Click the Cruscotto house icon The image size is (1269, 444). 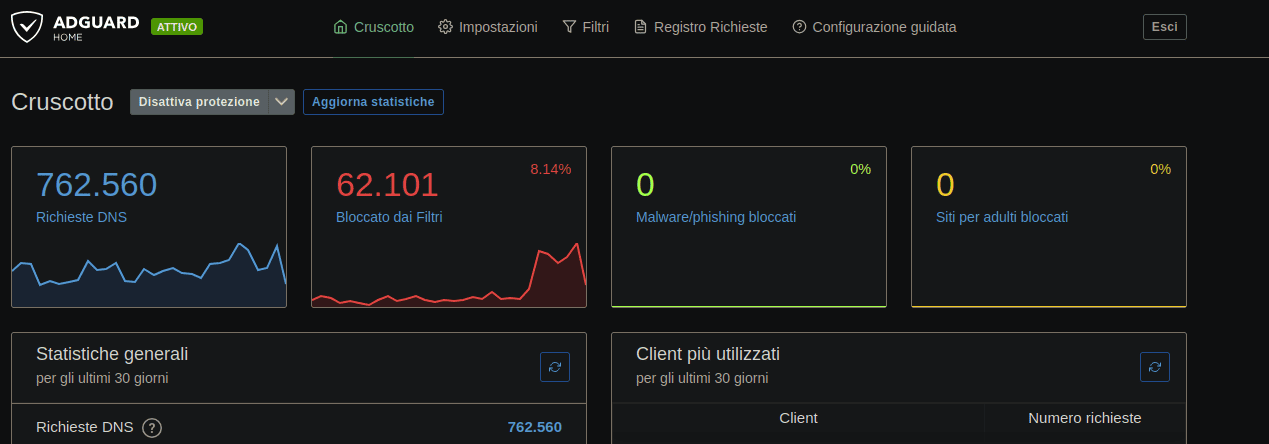click(x=340, y=27)
